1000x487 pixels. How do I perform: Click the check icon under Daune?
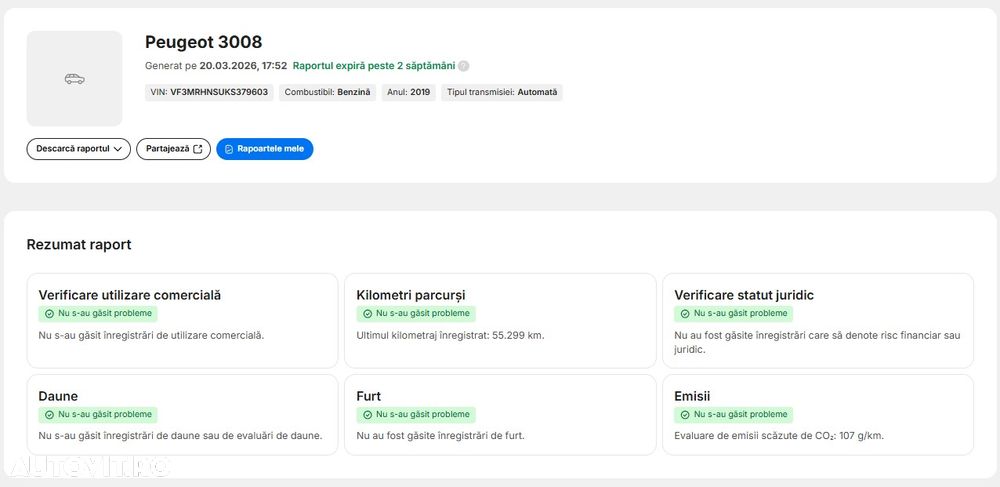click(49, 414)
